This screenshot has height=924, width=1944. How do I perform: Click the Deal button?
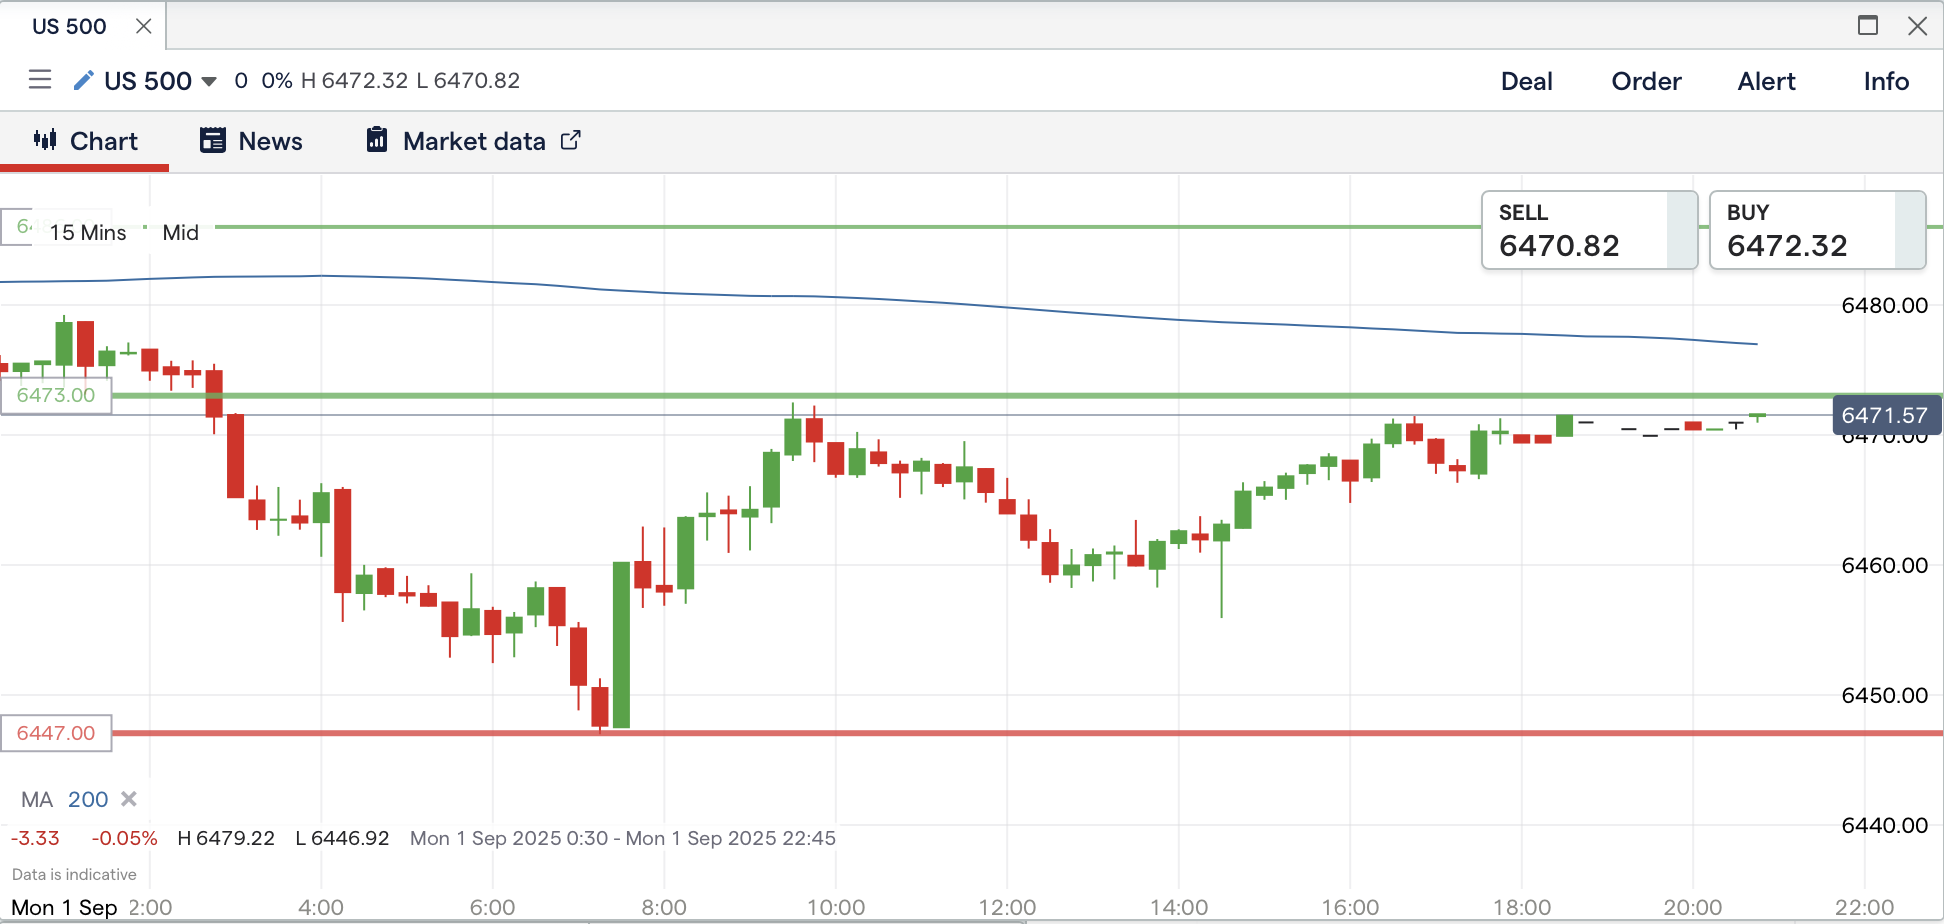1526,81
